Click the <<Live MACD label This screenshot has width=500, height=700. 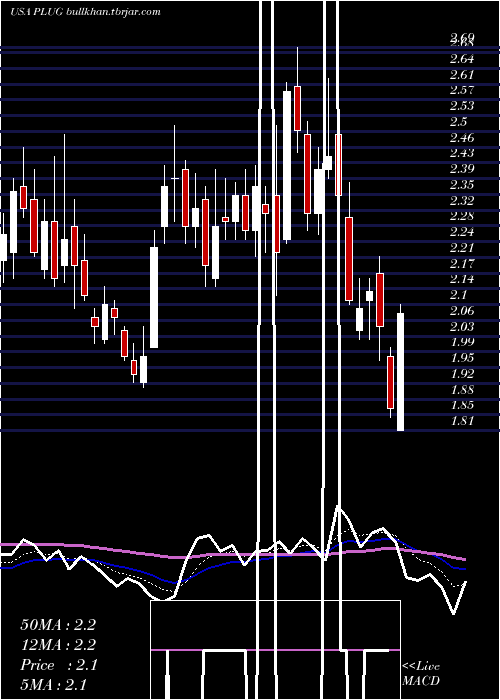click(421, 674)
